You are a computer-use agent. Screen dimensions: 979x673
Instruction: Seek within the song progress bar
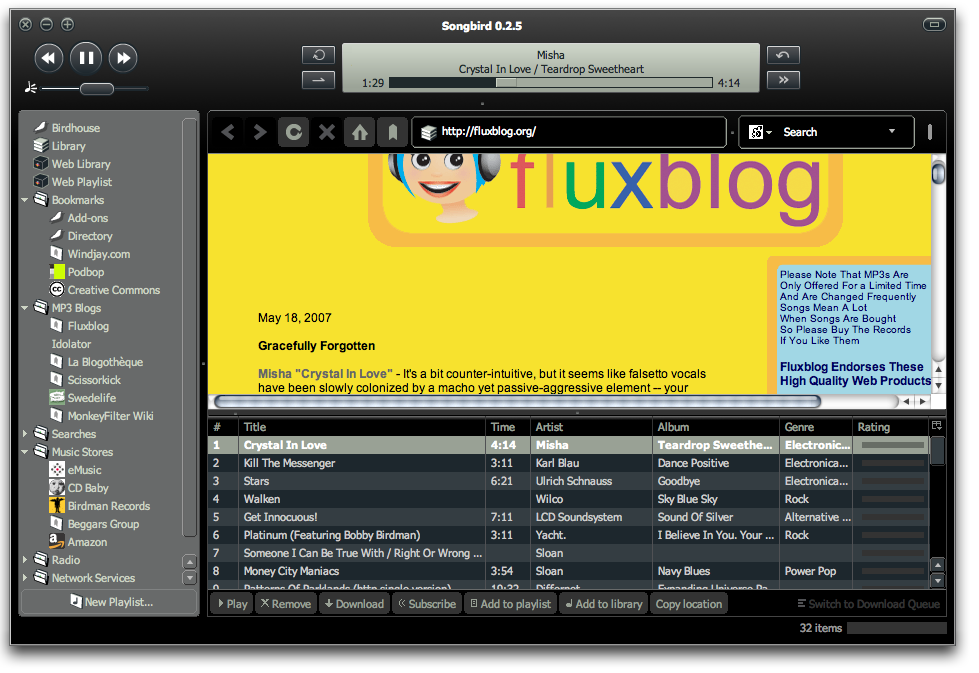551,82
